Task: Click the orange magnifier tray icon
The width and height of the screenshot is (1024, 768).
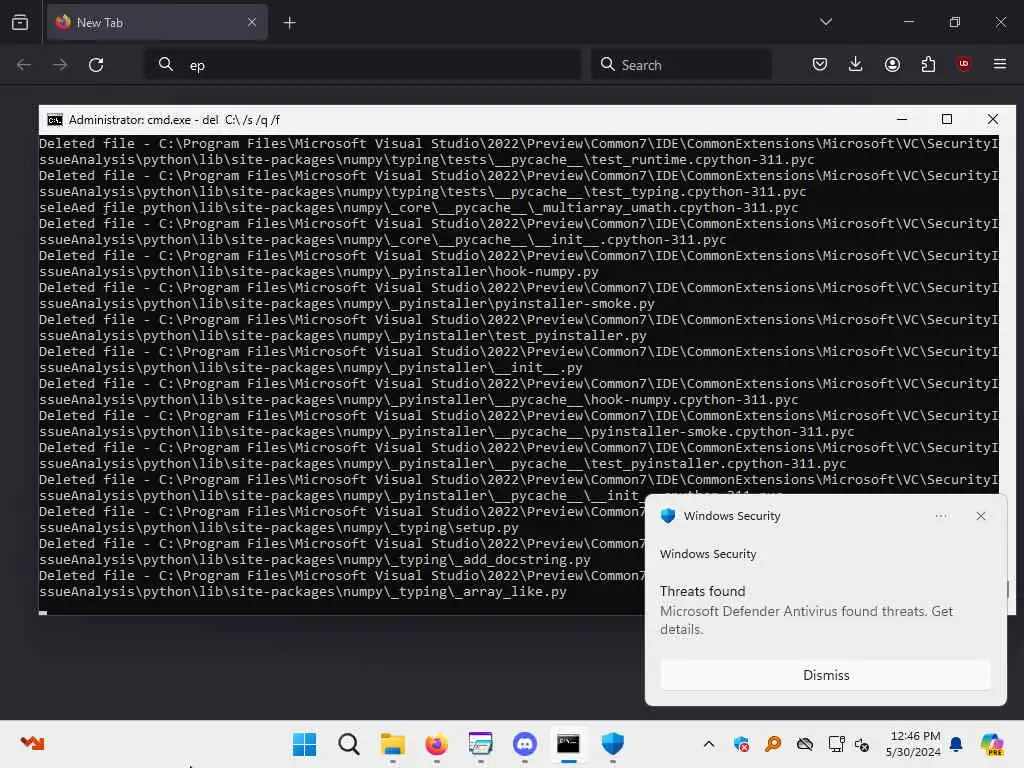Action: tap(773, 744)
